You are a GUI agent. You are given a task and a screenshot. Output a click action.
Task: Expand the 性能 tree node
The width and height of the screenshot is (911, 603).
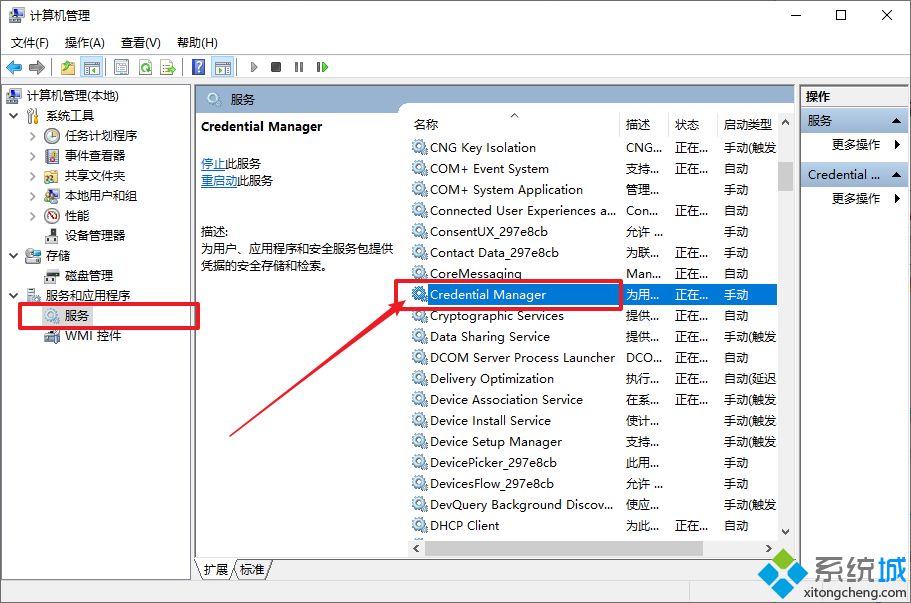pyautogui.click(x=33, y=216)
